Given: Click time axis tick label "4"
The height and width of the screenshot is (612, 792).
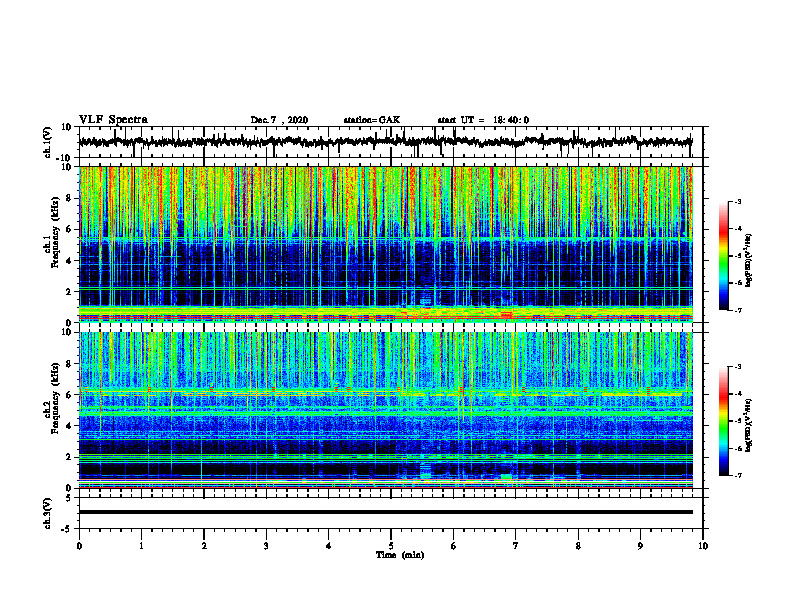Looking at the screenshot, I should (329, 546).
